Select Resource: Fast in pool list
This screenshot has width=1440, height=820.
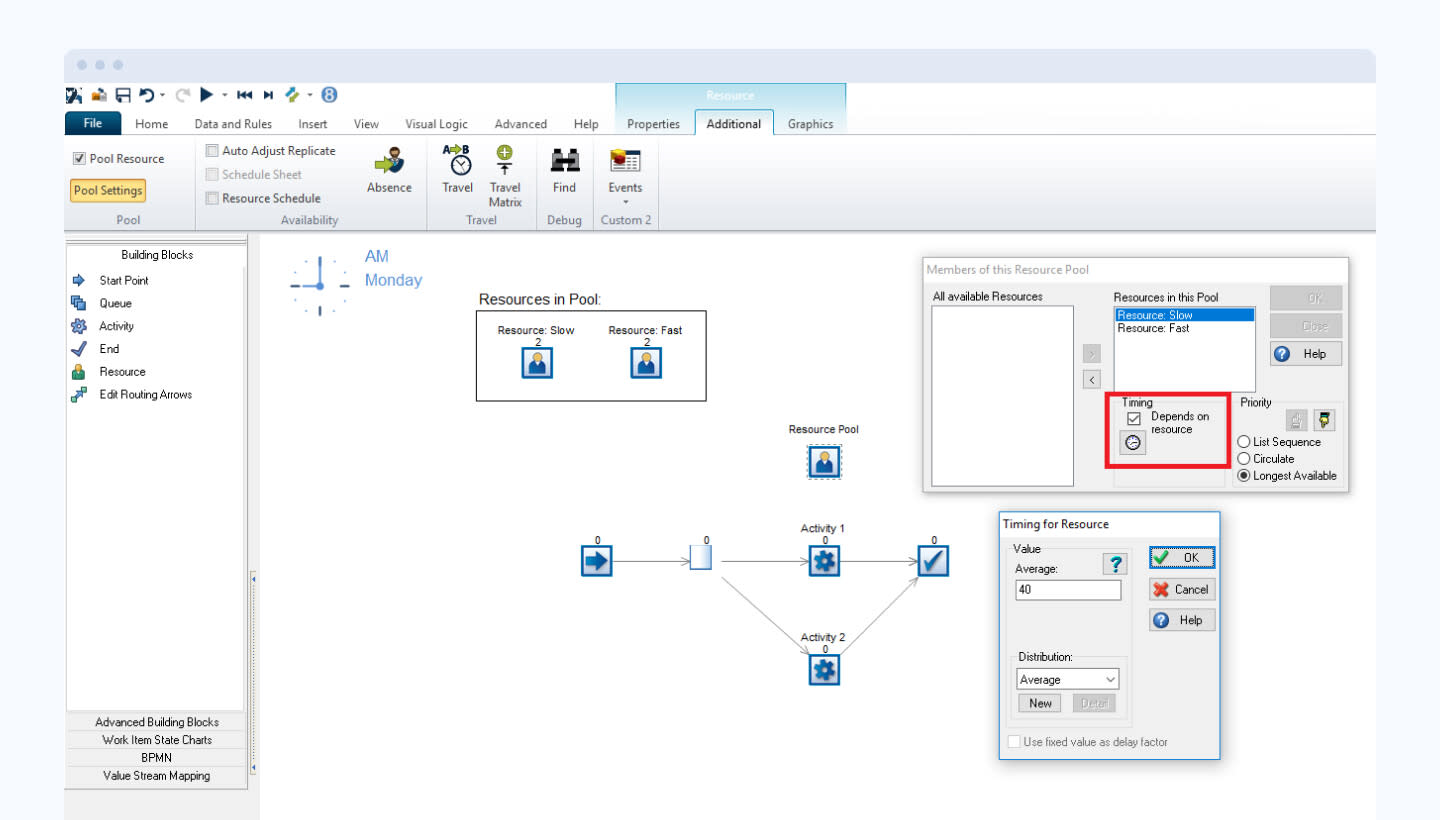[1153, 328]
